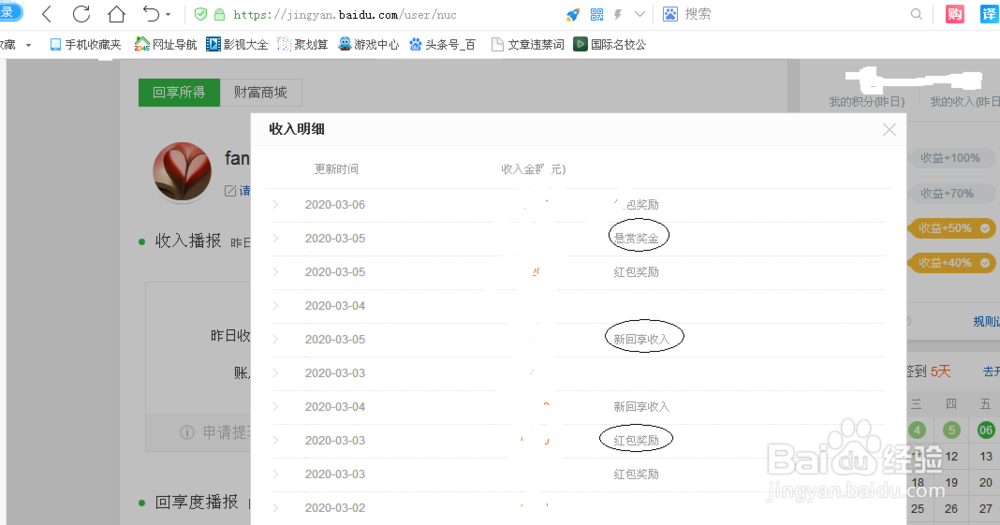
Task: Reload the page with refresh icon
Action: pyautogui.click(x=81, y=14)
